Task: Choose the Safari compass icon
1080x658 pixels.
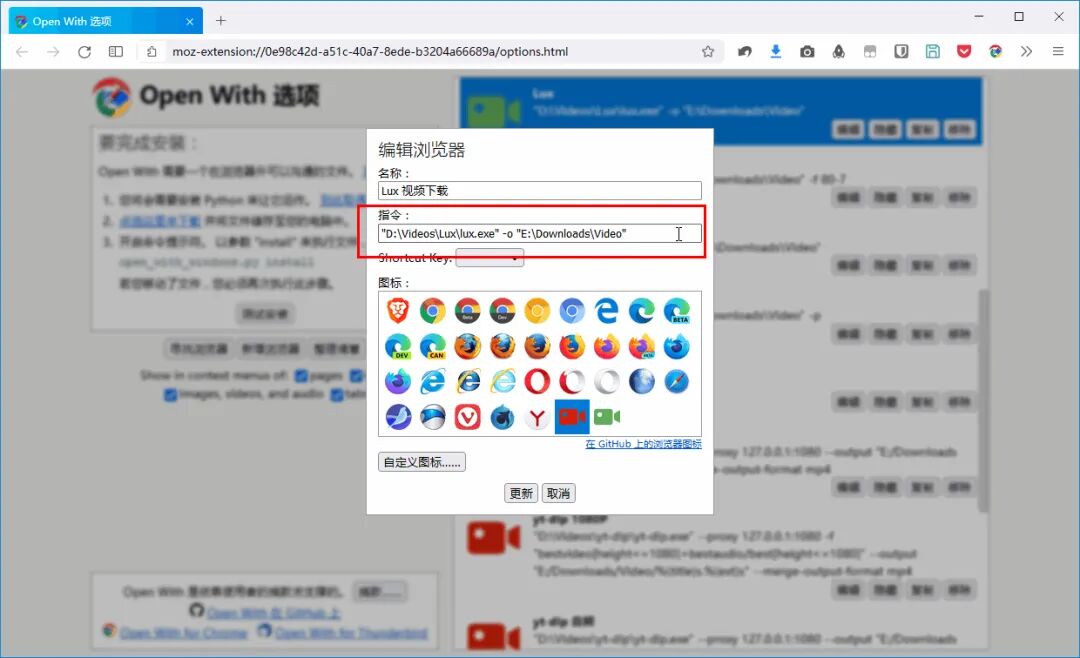Action: [x=676, y=381]
